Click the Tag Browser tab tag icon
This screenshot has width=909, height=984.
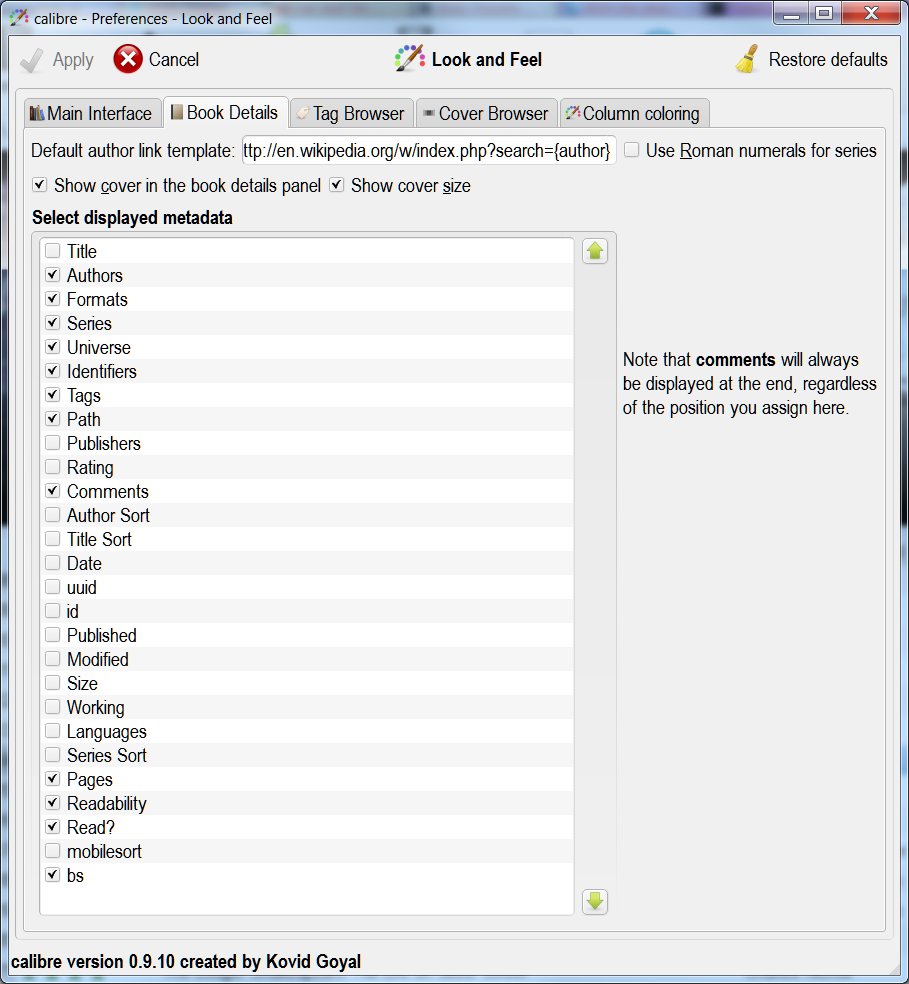pyautogui.click(x=303, y=114)
